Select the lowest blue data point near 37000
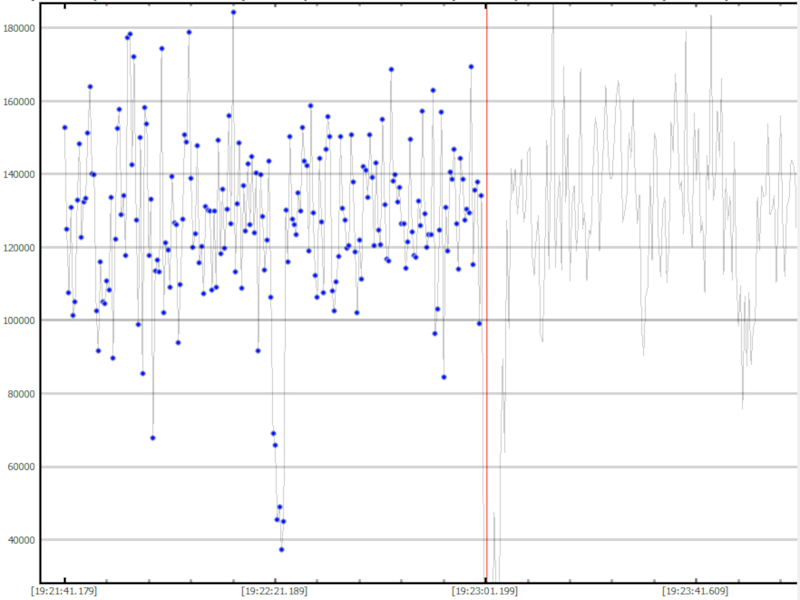 pos(281,549)
